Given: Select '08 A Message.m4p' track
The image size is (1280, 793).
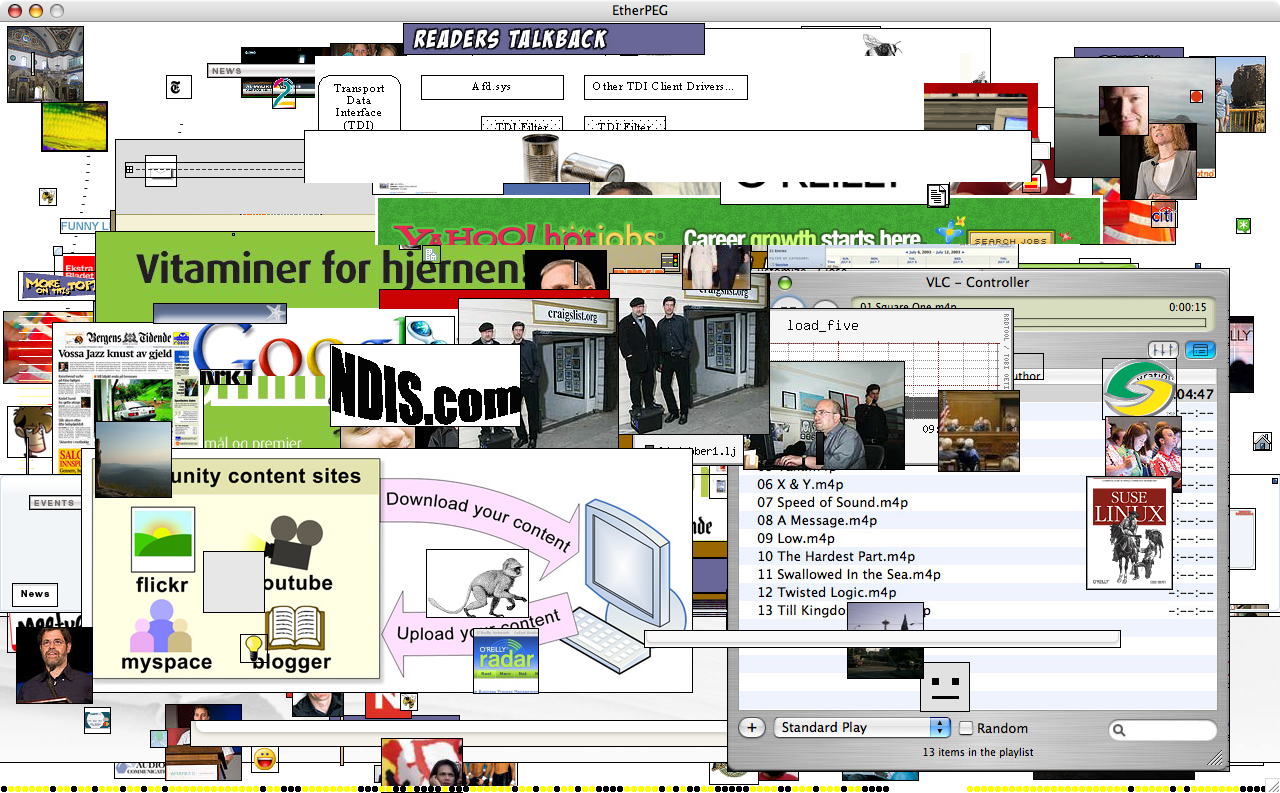Looking at the screenshot, I should coord(817,520).
